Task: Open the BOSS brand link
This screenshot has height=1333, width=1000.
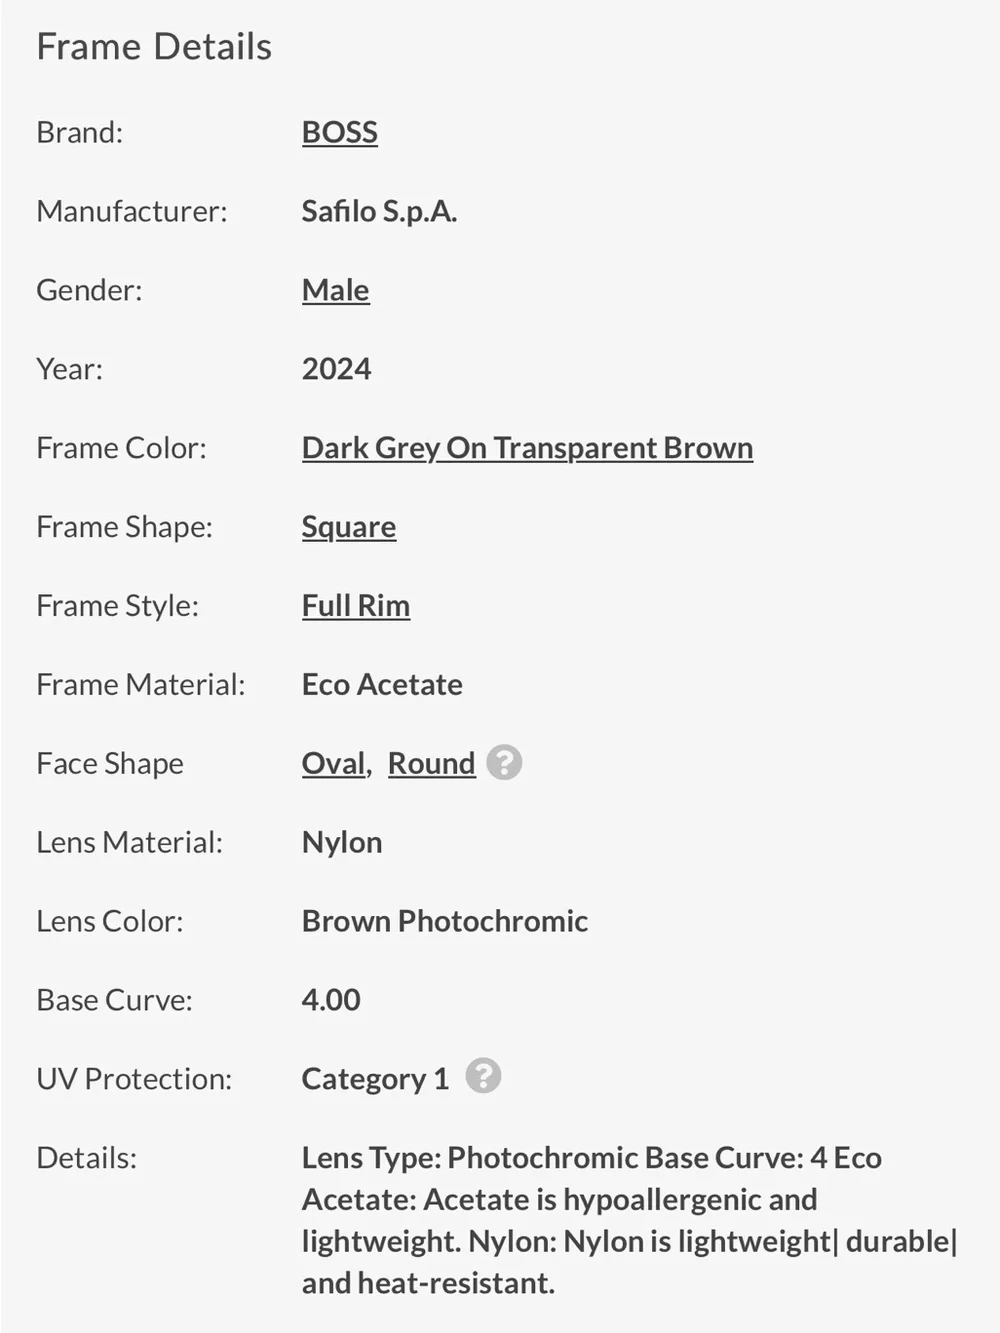Action: (x=340, y=132)
